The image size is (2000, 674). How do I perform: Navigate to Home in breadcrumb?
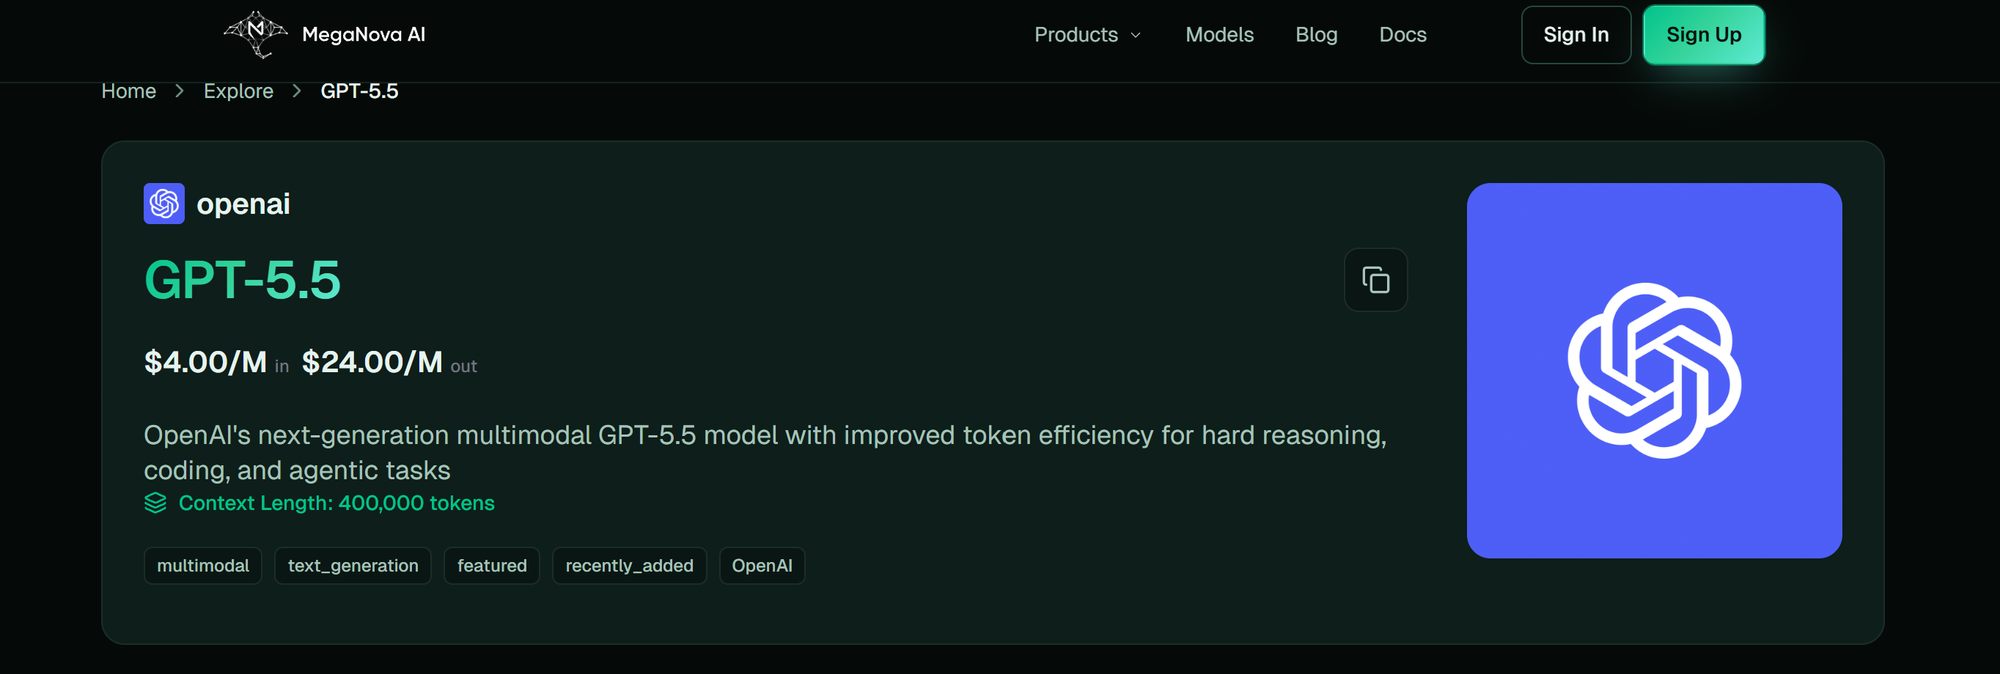(129, 91)
